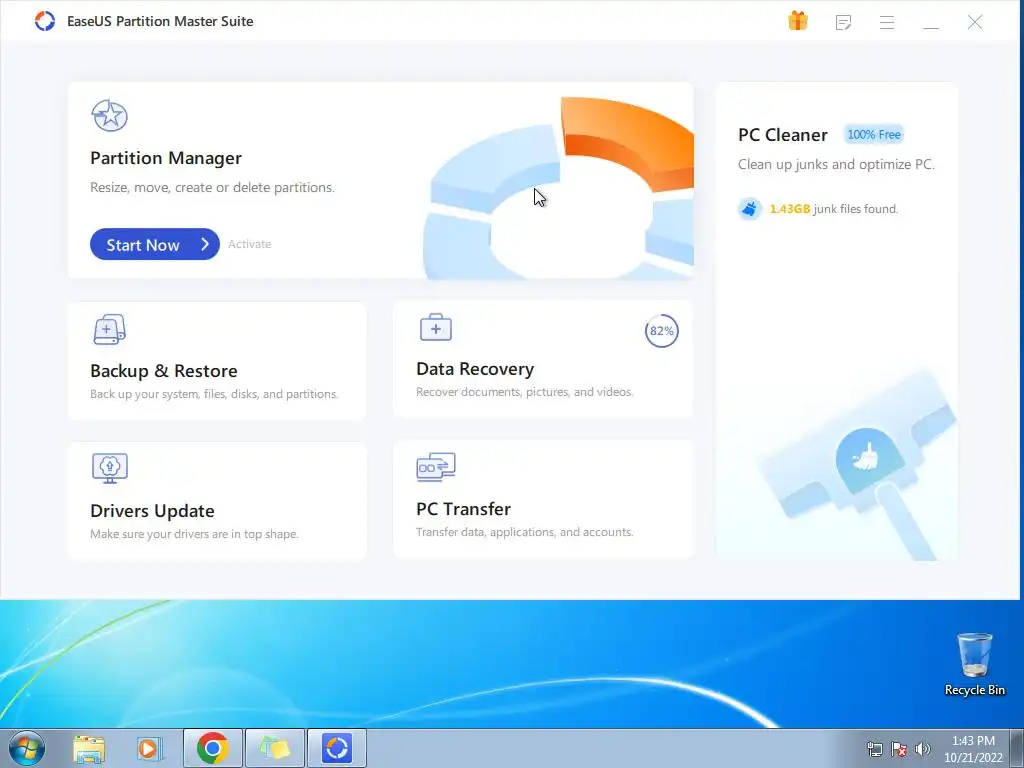Open the Action Center flag icon

click(x=899, y=749)
